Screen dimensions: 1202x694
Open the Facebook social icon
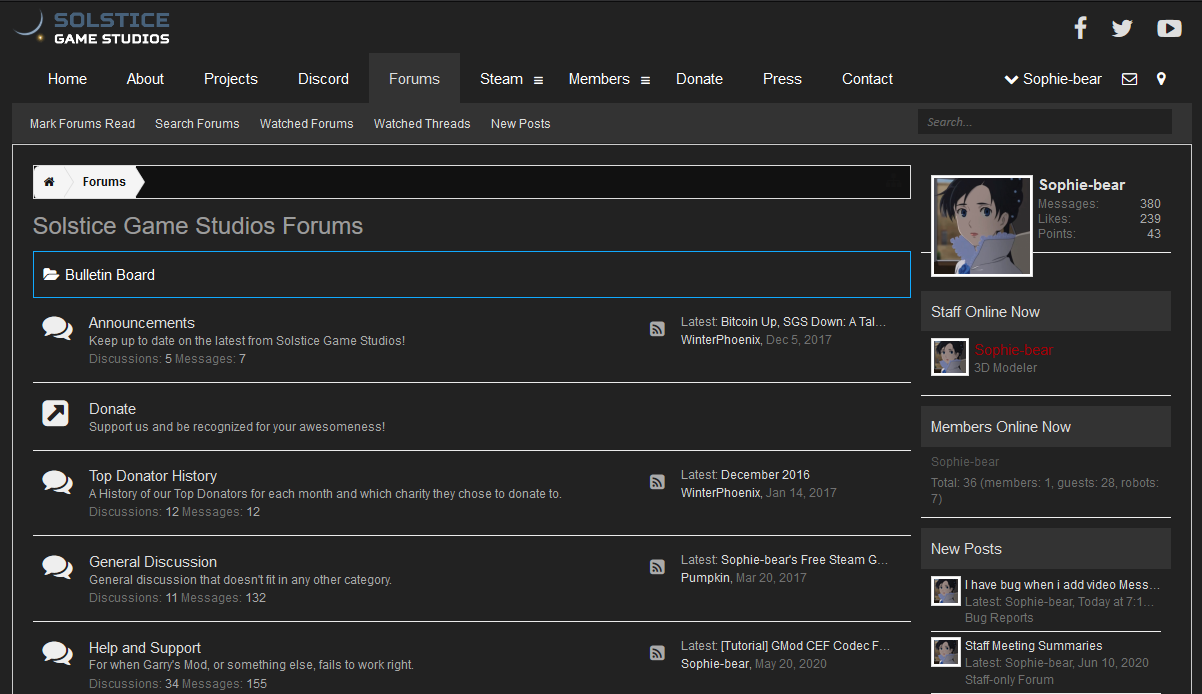[1080, 28]
